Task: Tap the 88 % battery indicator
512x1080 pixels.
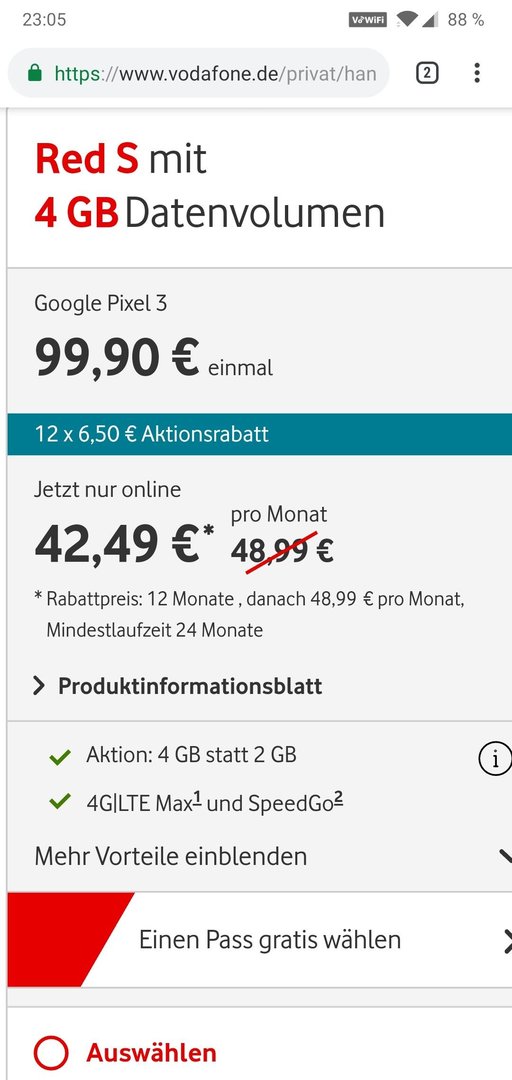Action: click(x=466, y=20)
